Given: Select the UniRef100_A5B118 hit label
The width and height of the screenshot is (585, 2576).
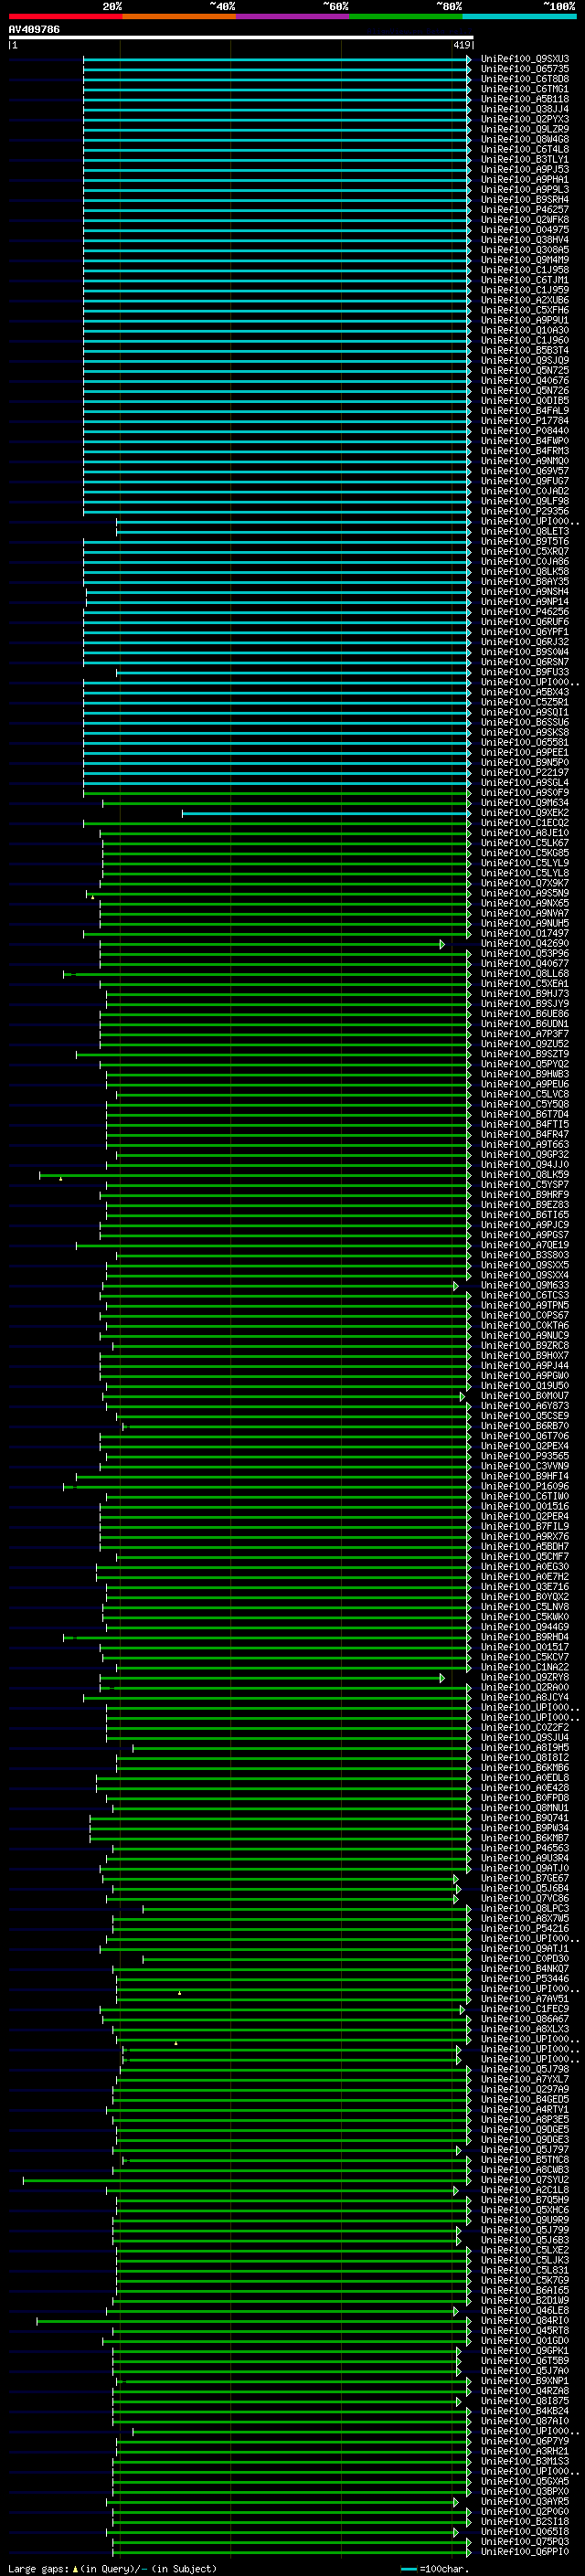Looking at the screenshot, I should click(x=525, y=99).
